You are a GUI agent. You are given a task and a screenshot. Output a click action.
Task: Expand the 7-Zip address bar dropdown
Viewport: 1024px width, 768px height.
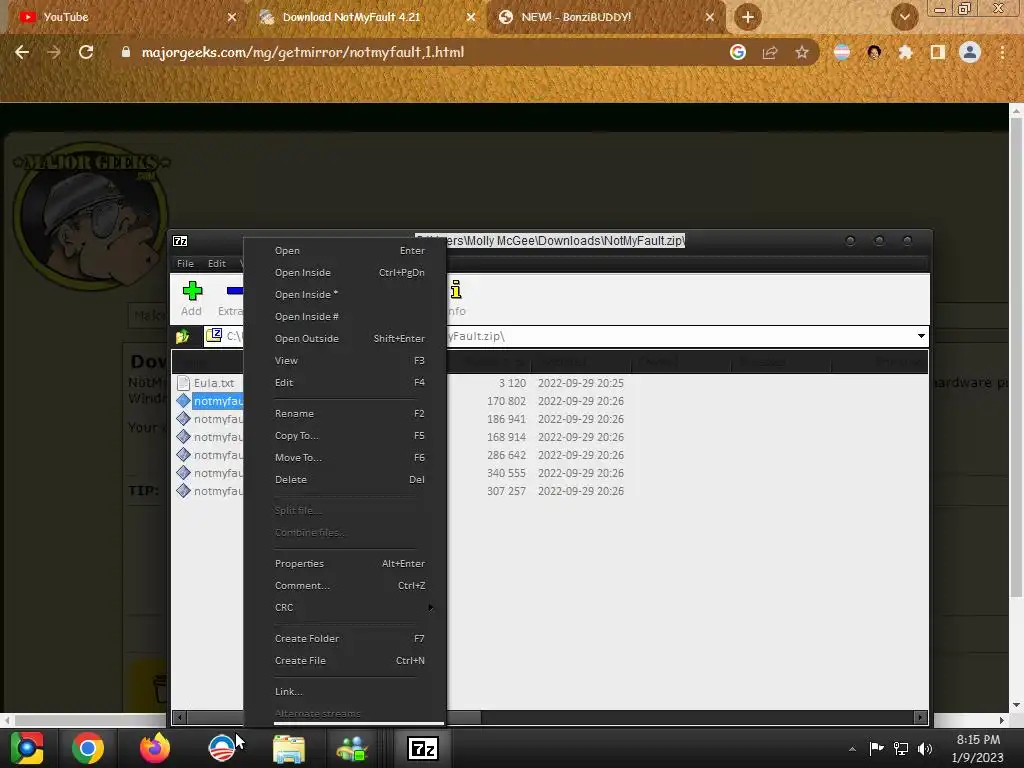click(x=921, y=336)
